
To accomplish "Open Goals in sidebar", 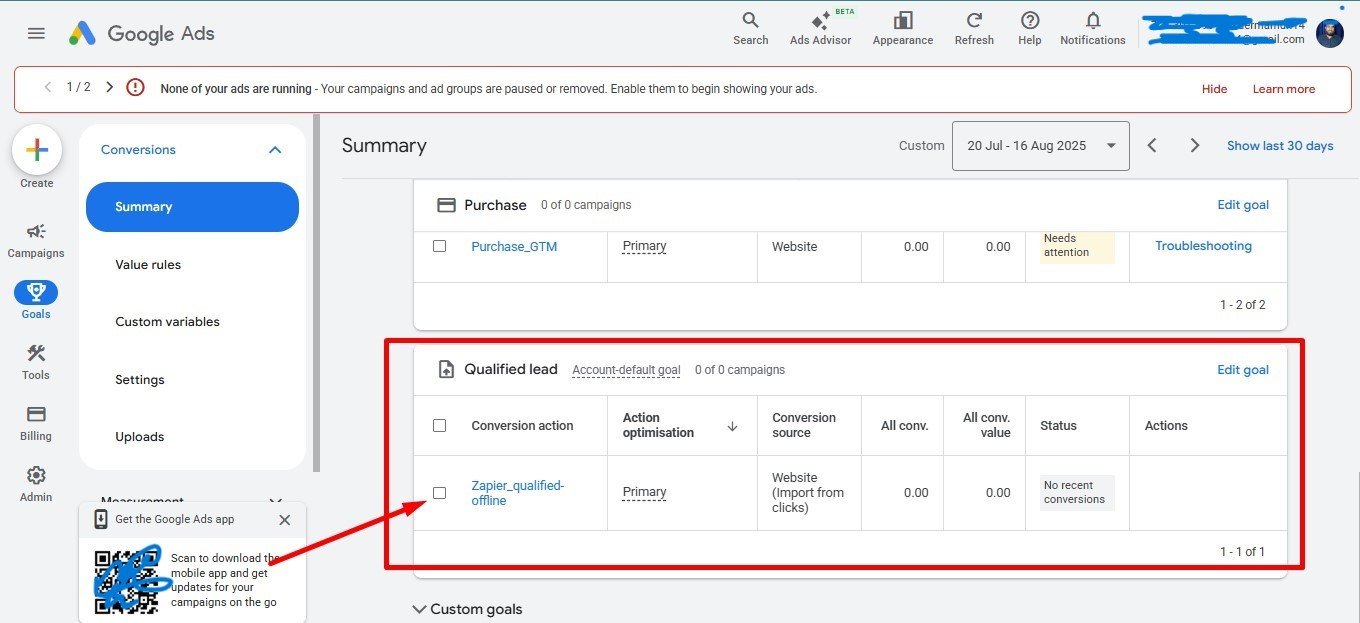I will tap(36, 300).
